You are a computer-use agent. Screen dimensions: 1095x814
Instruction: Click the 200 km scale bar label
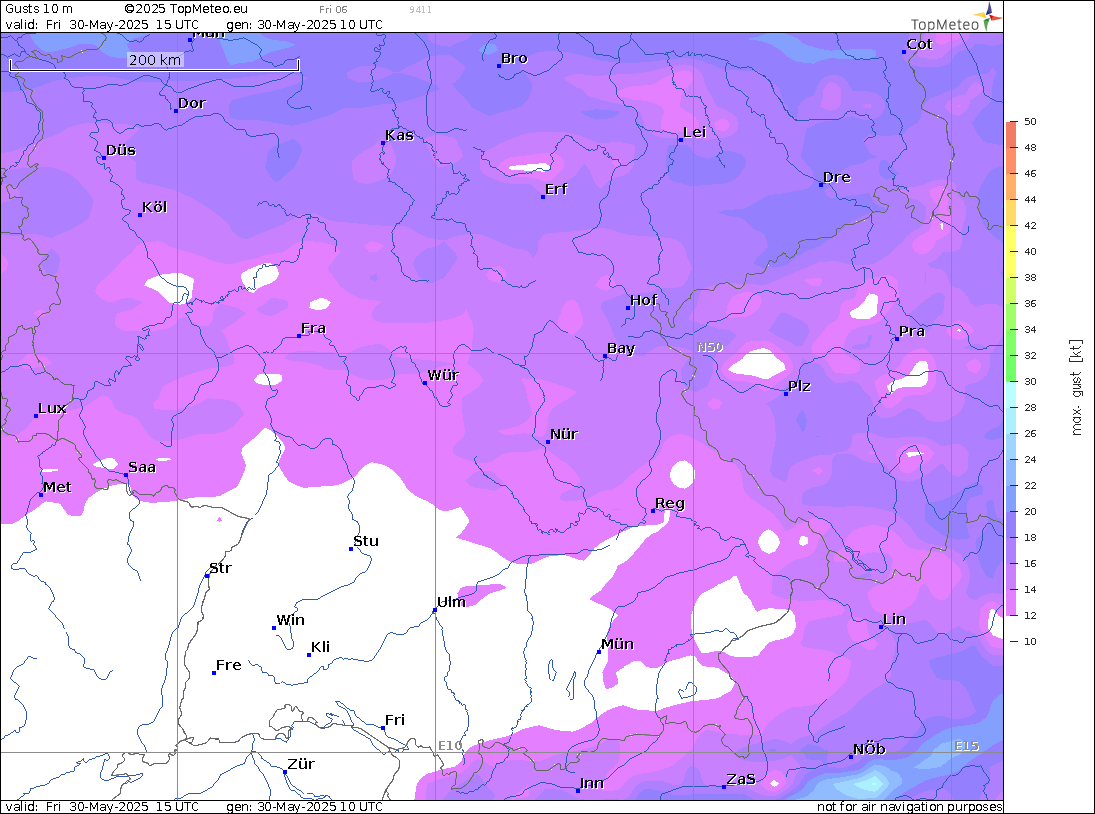[x=155, y=60]
